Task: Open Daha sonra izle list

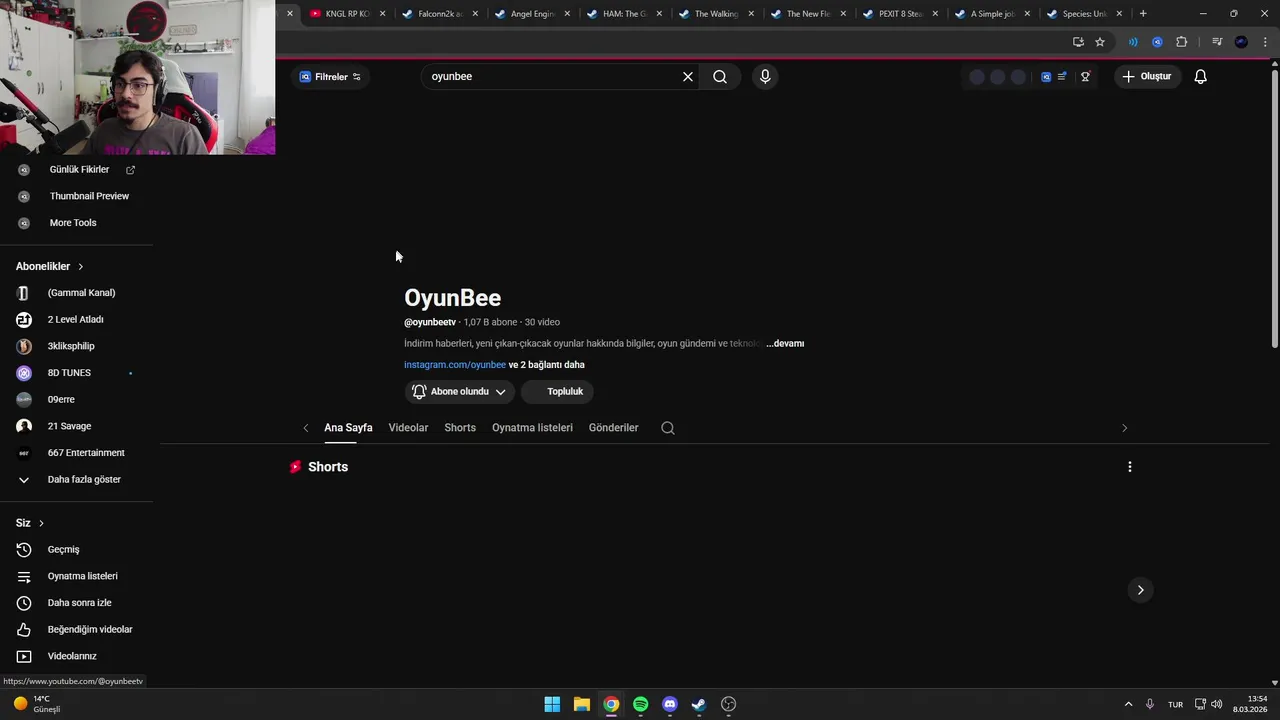Action: [78, 603]
